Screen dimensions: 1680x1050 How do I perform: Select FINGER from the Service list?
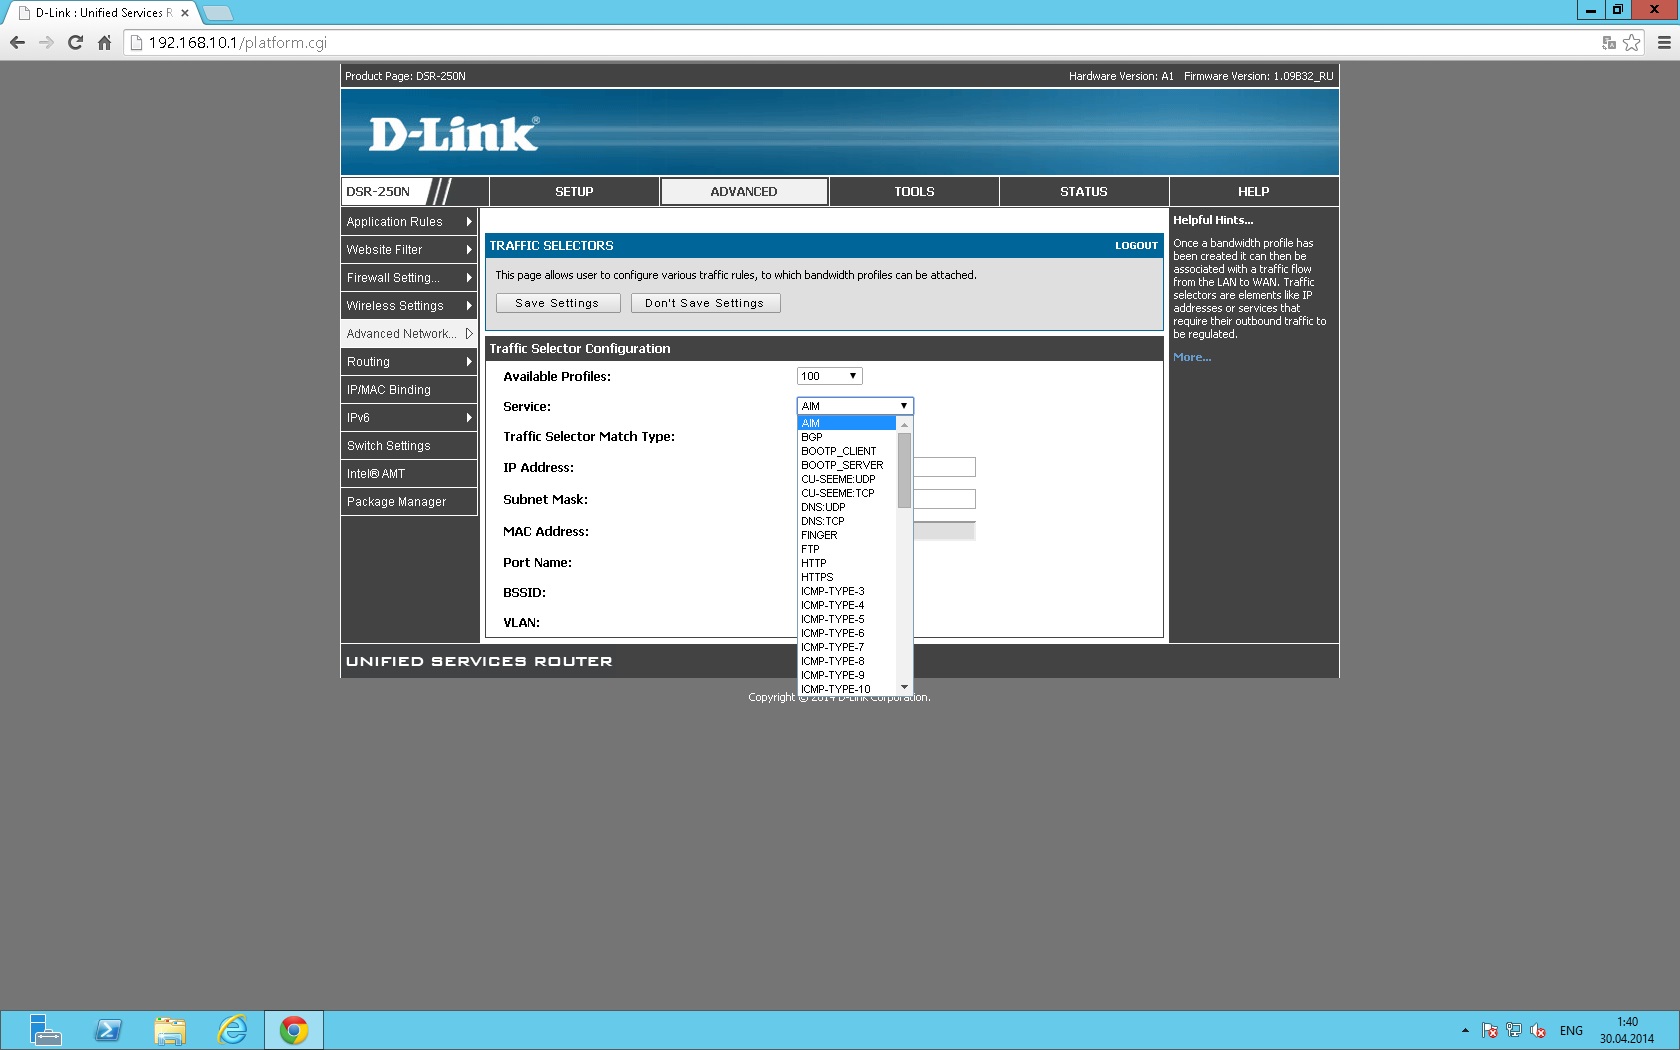point(847,535)
